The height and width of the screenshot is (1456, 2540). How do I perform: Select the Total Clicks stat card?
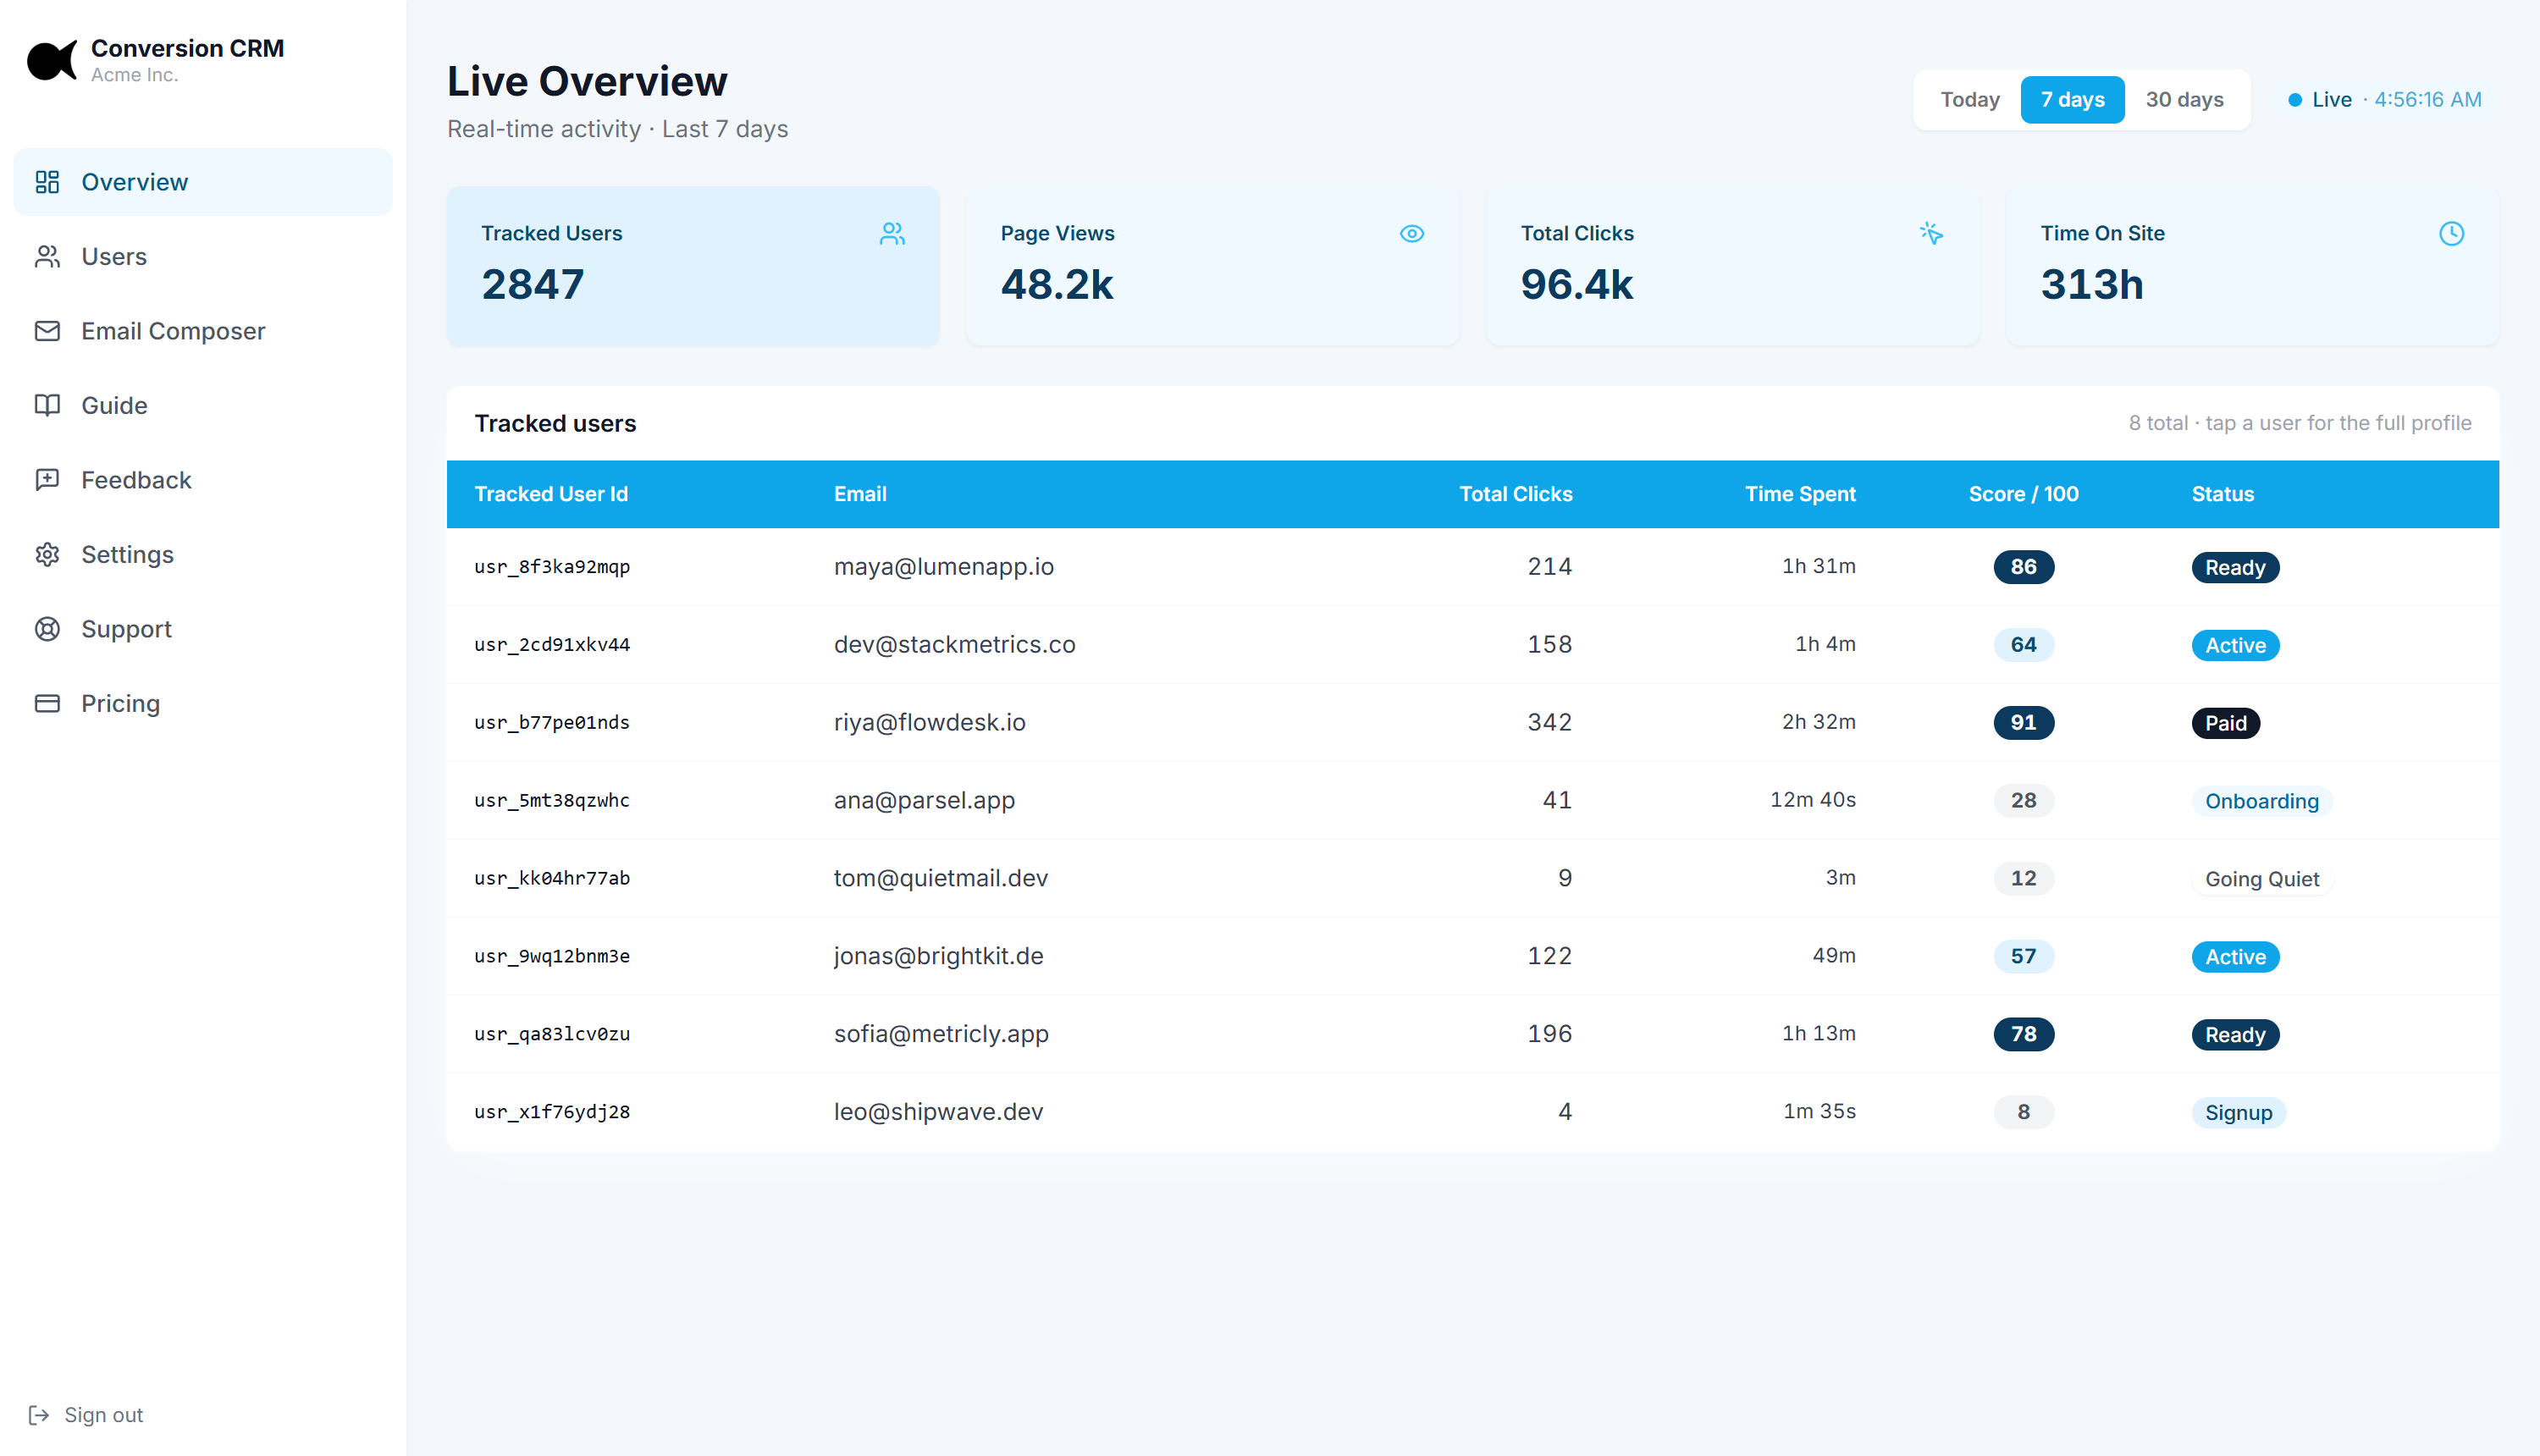(1732, 266)
